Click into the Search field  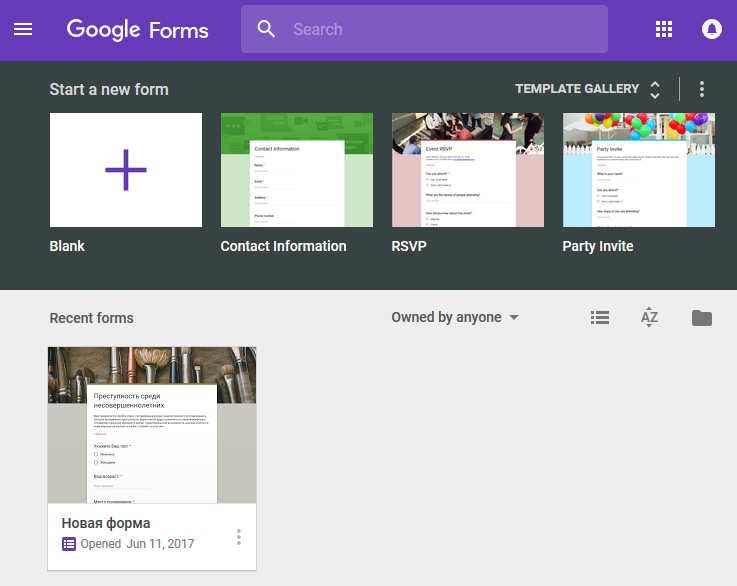[440, 29]
